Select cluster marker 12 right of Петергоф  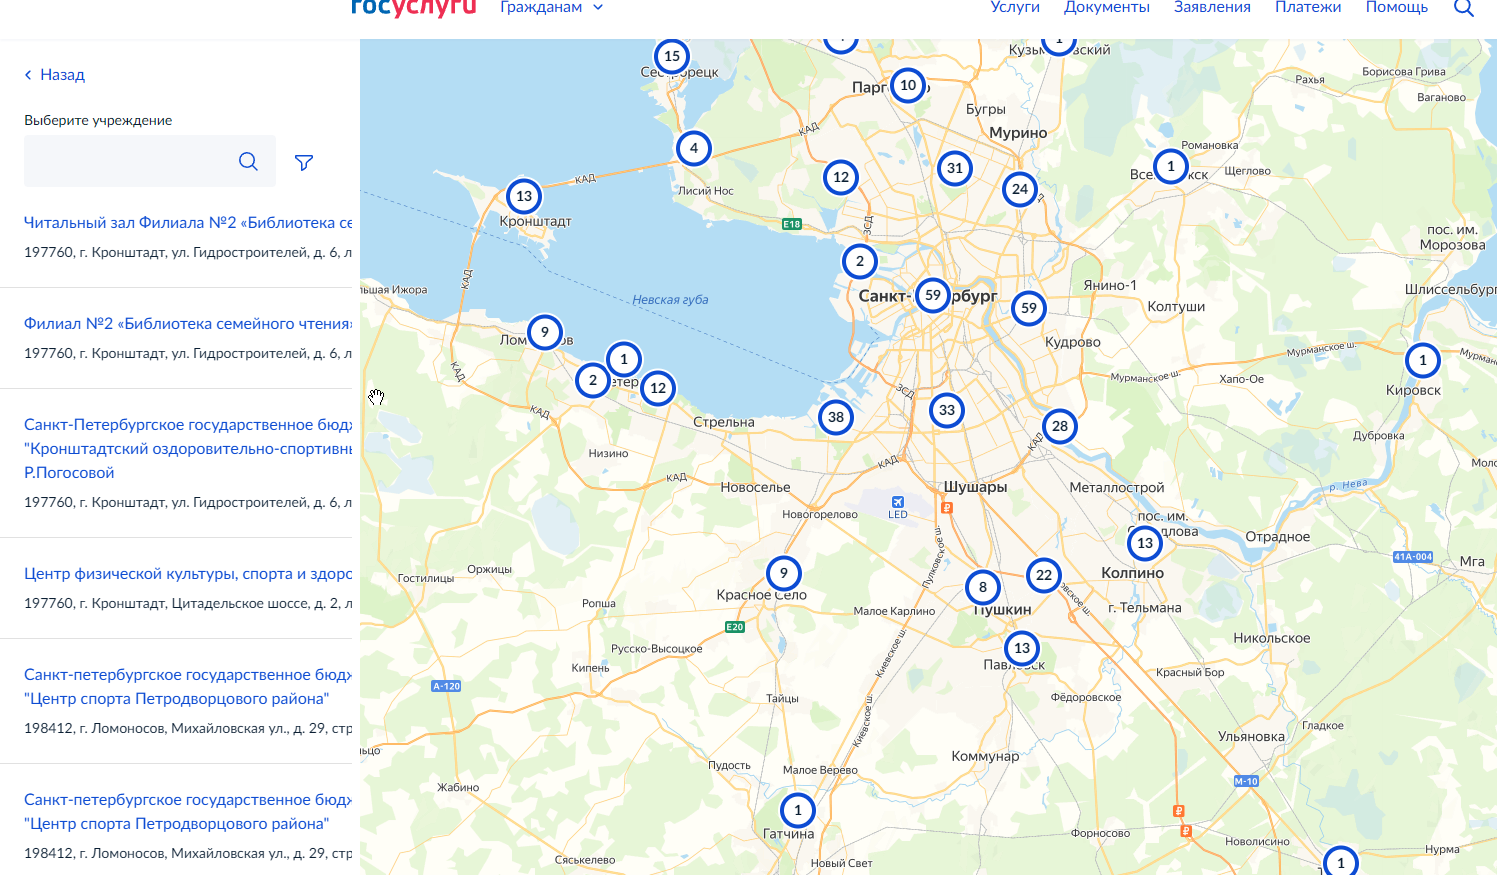click(x=658, y=388)
